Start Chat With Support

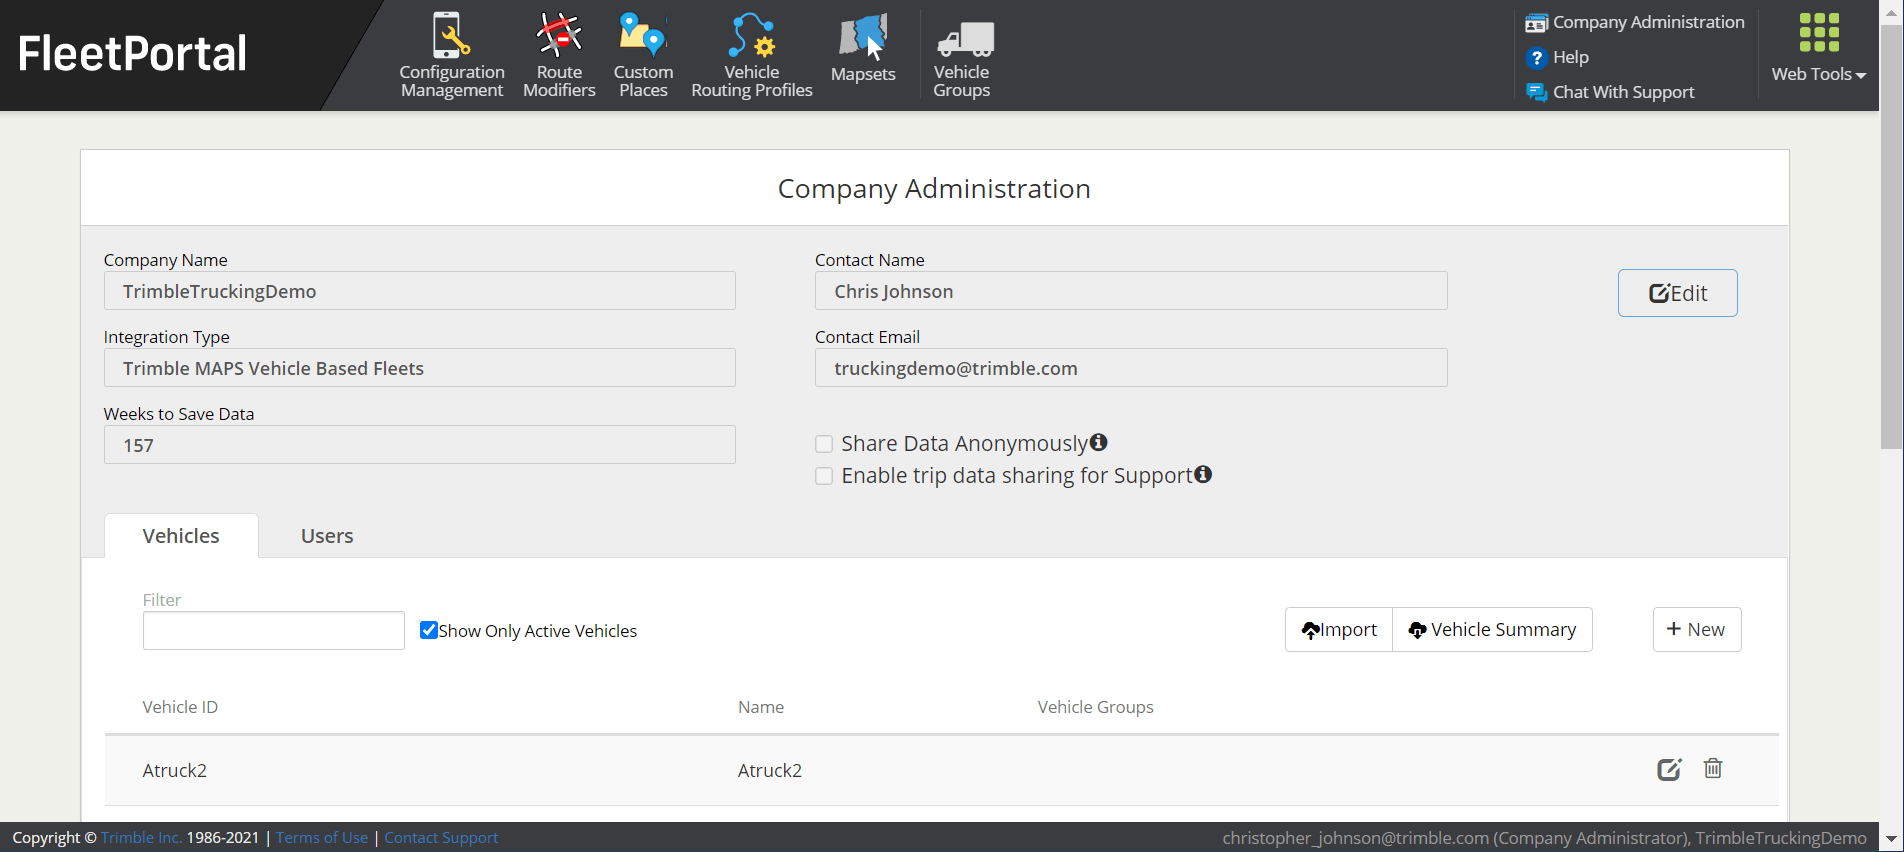[x=1611, y=92]
